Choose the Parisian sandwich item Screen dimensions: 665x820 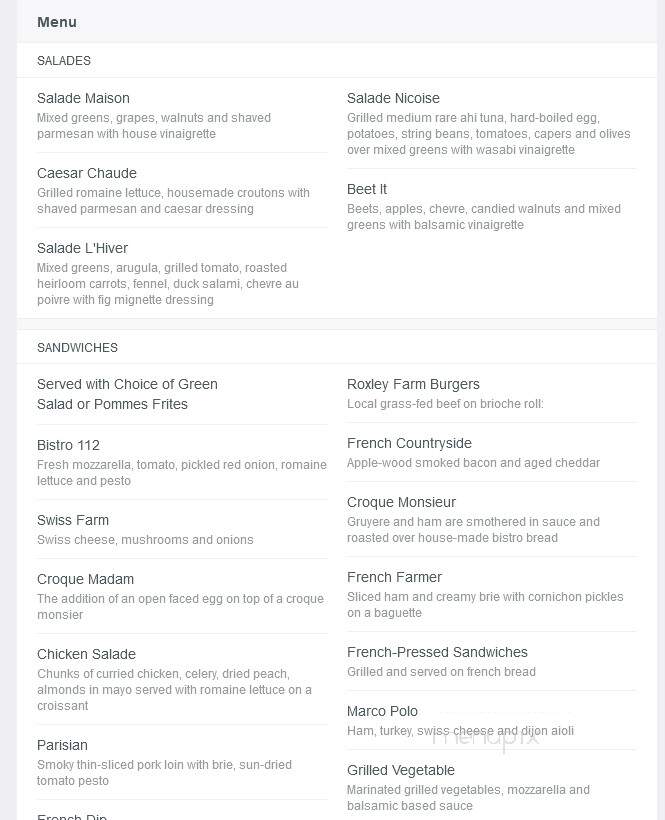[62, 745]
